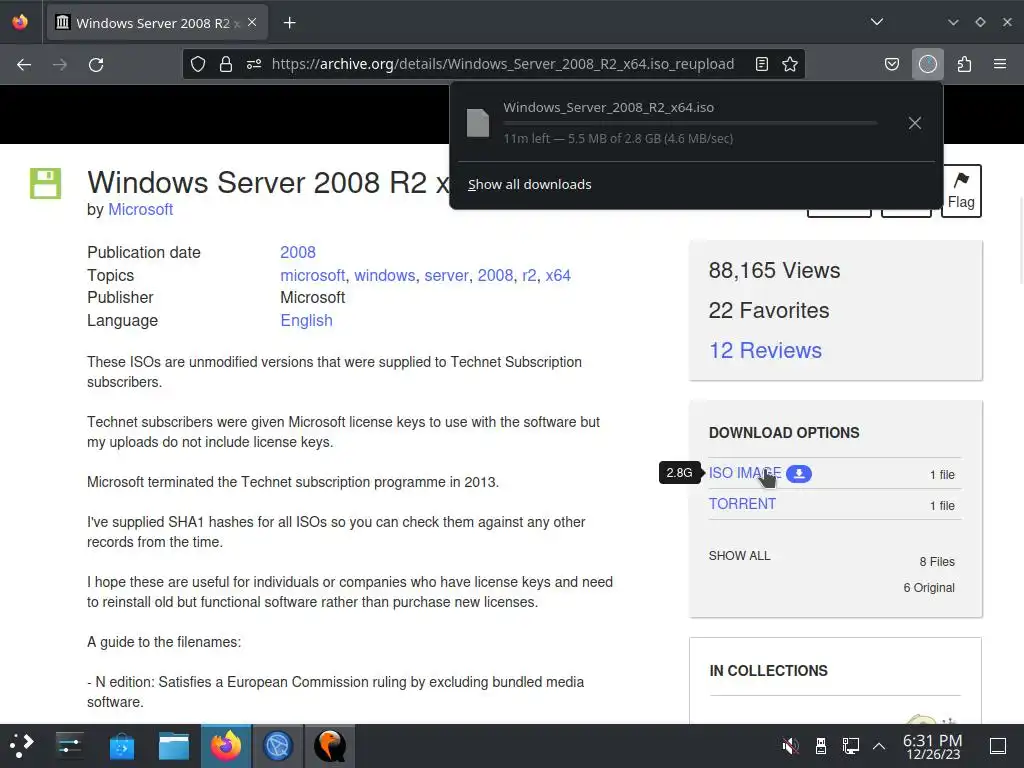Click the Firefox back arrow

click(24, 65)
